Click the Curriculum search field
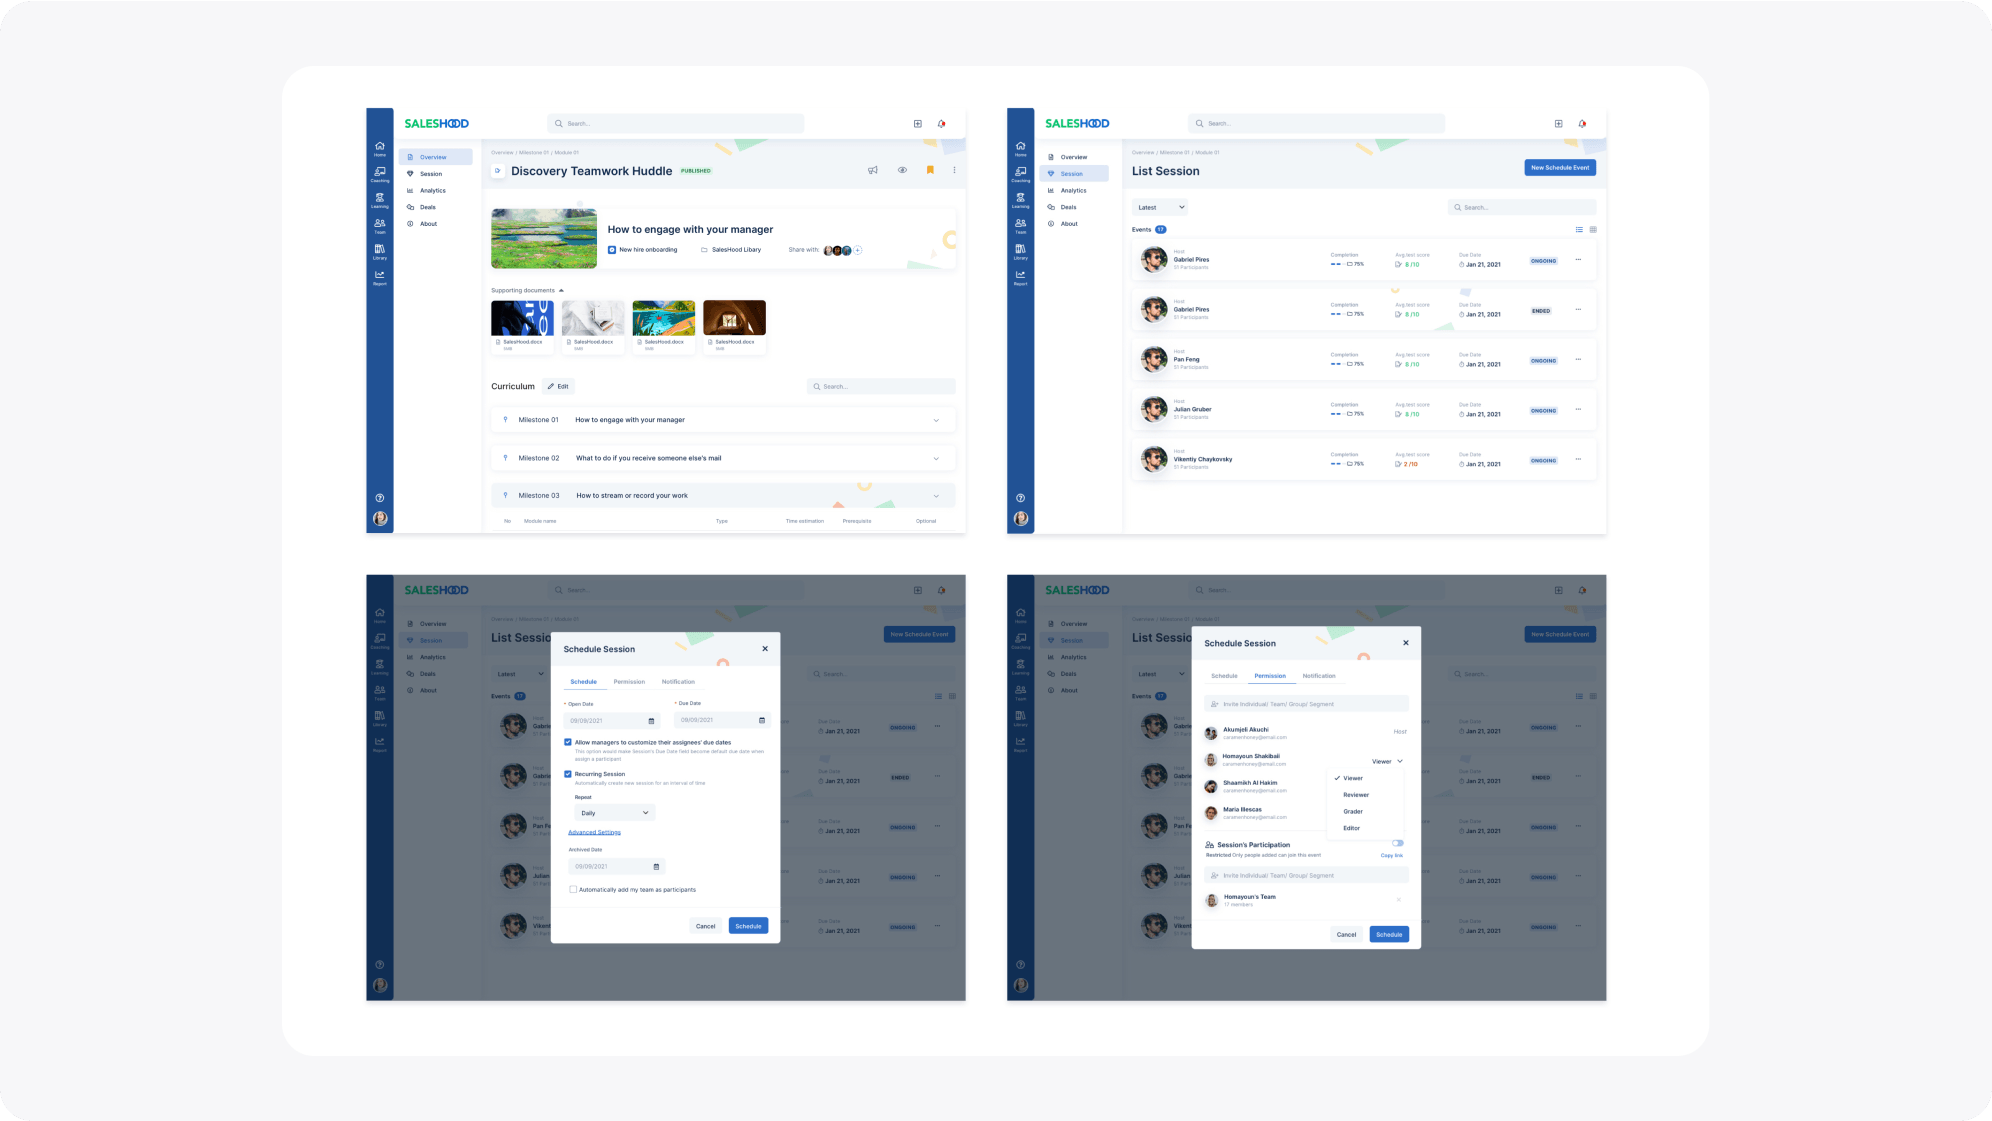This screenshot has height=1121, width=1992. 881,386
